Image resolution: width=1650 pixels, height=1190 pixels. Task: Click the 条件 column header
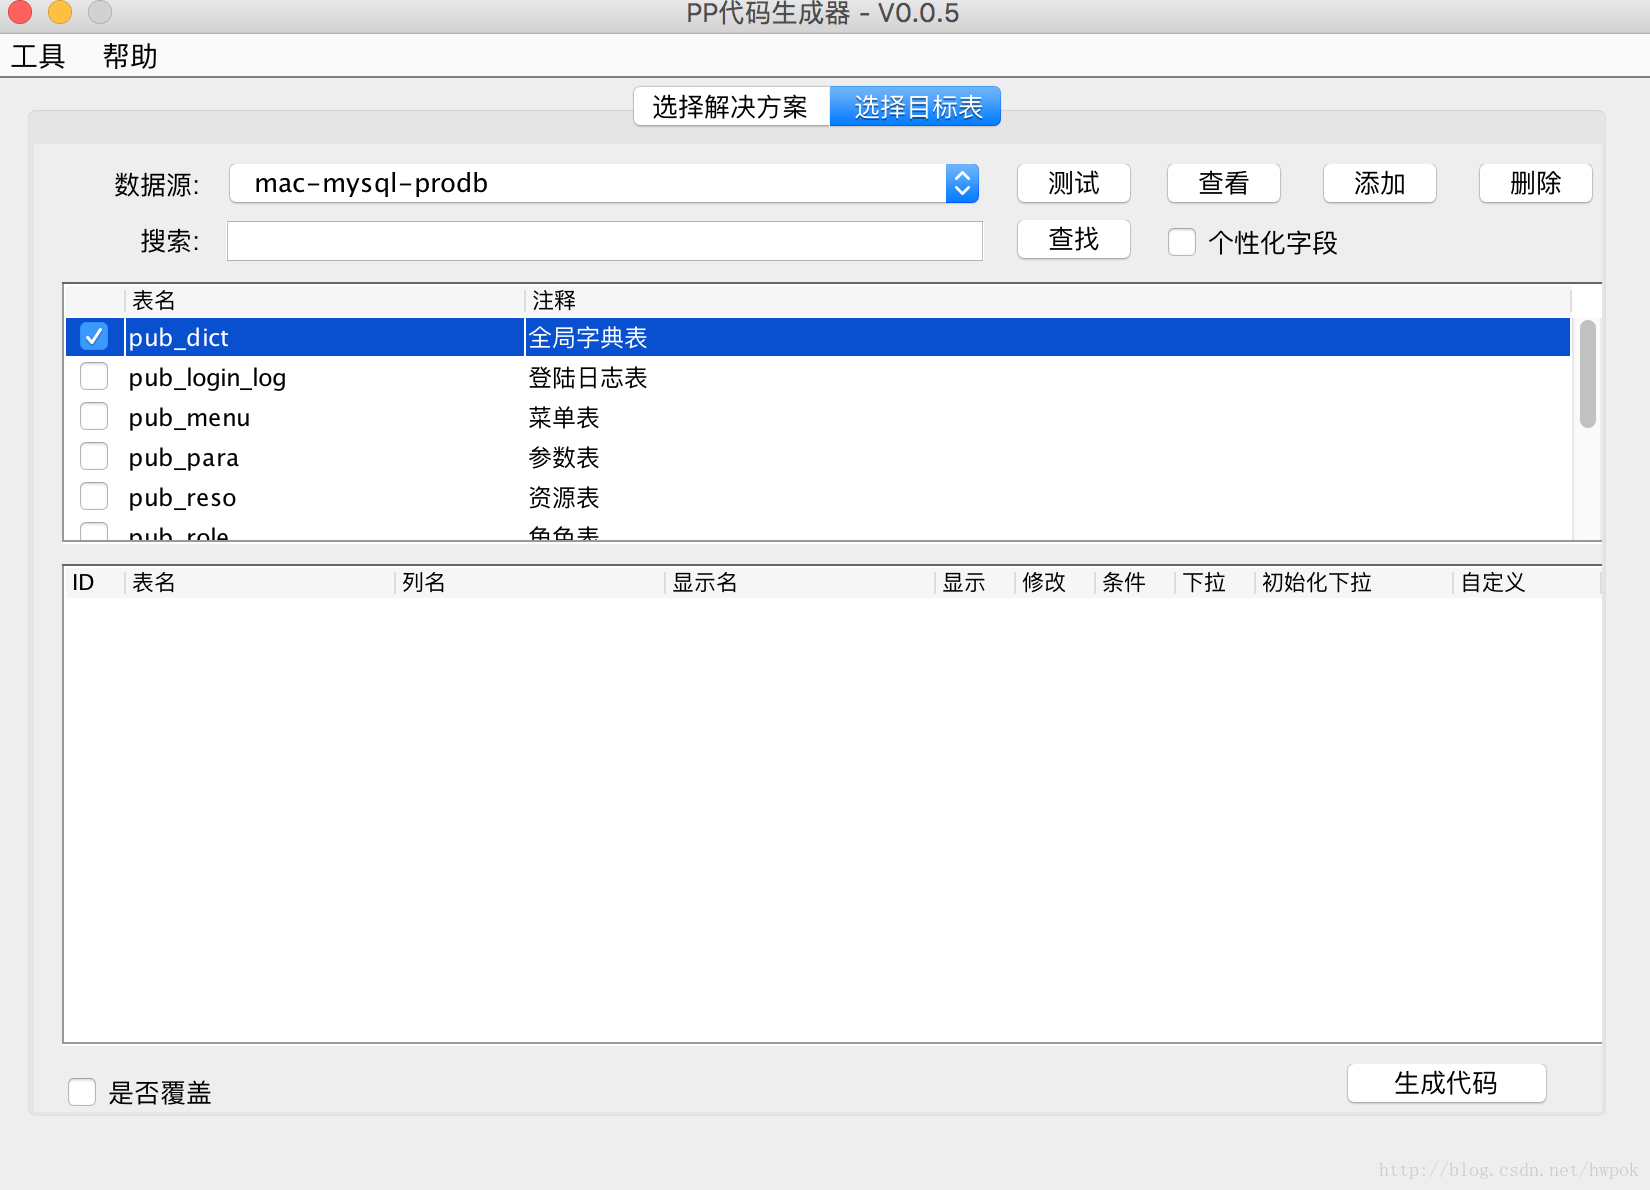click(1135, 582)
